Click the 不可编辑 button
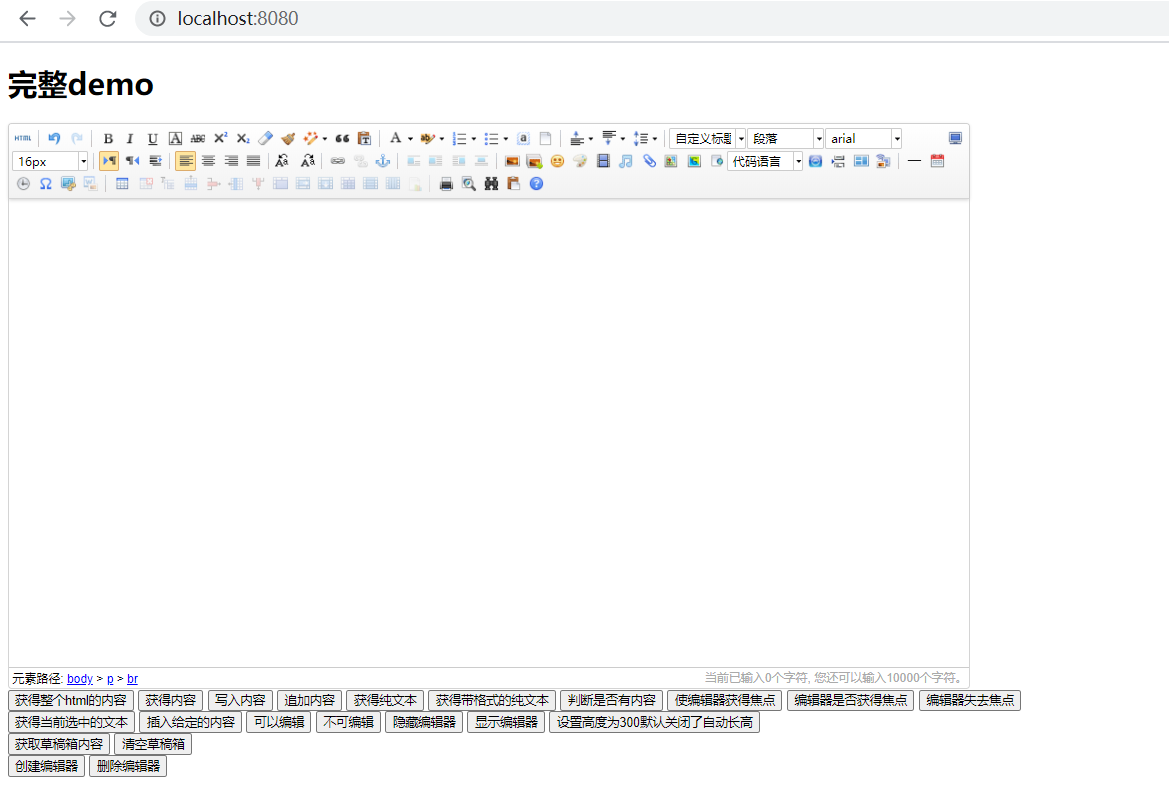Image resolution: width=1169 pixels, height=799 pixels. (348, 722)
